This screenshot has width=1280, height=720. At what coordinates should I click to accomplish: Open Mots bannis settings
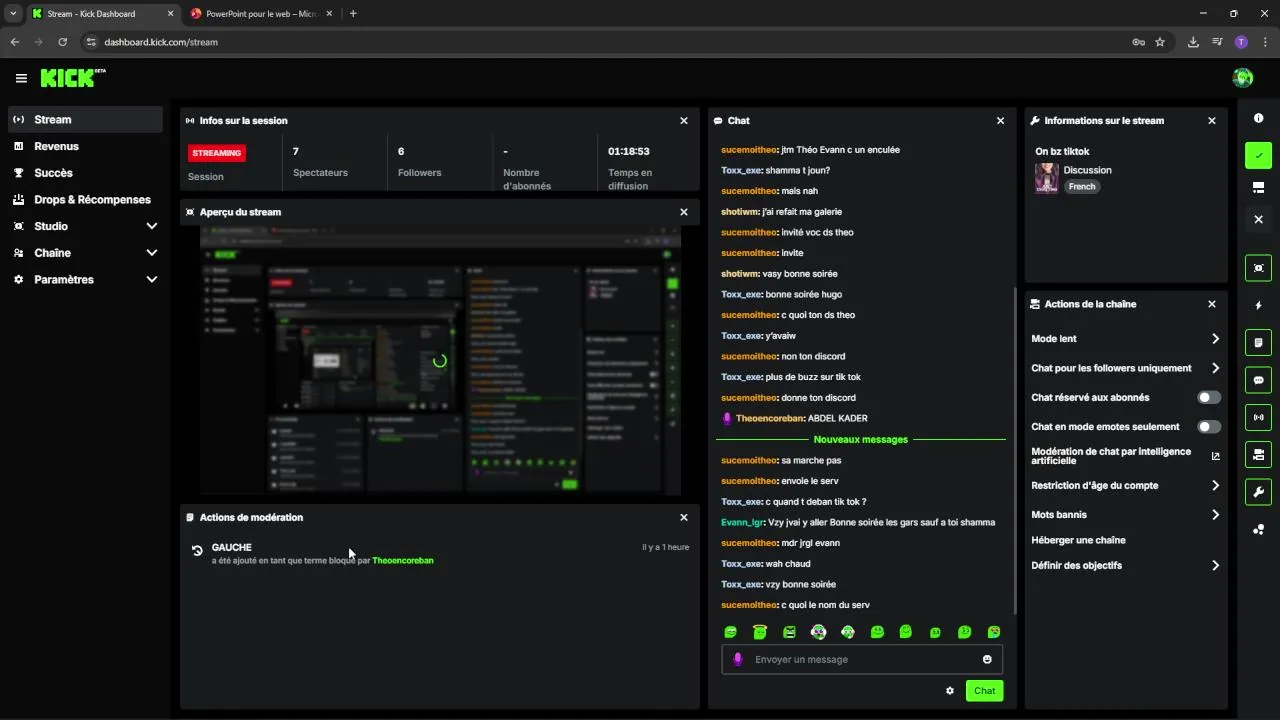click(1126, 514)
